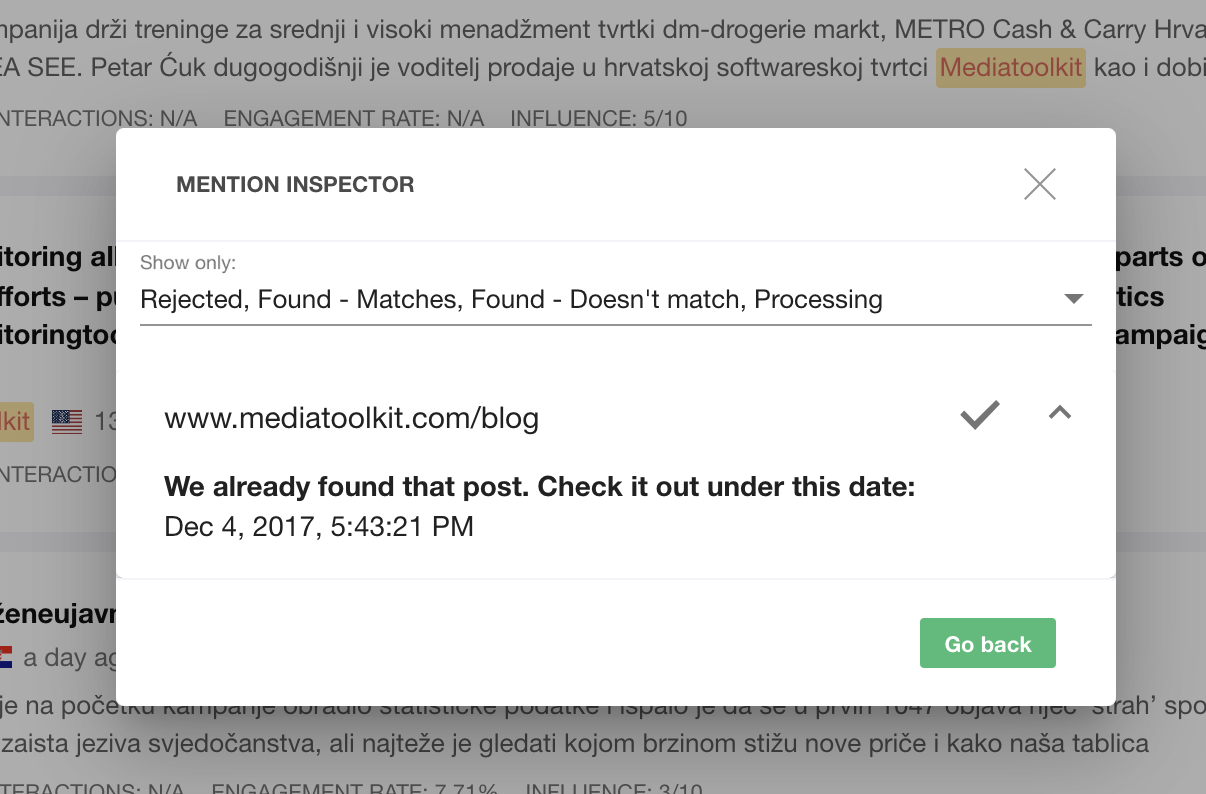Click the "INFLUENCE: 5/10" label
1206x794 pixels.
click(599, 119)
